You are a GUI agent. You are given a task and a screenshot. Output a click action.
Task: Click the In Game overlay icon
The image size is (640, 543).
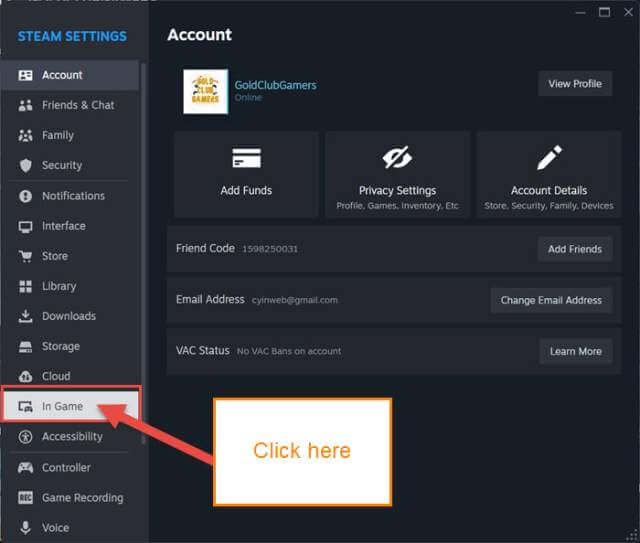[x=25, y=407]
